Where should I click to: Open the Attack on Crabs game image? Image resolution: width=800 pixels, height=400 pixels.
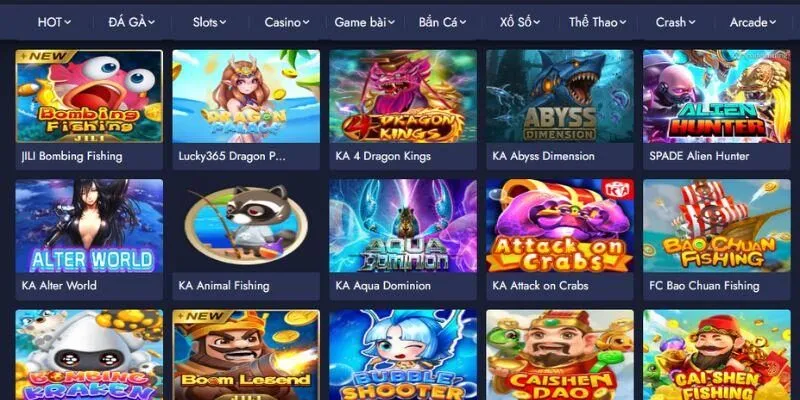coord(560,226)
